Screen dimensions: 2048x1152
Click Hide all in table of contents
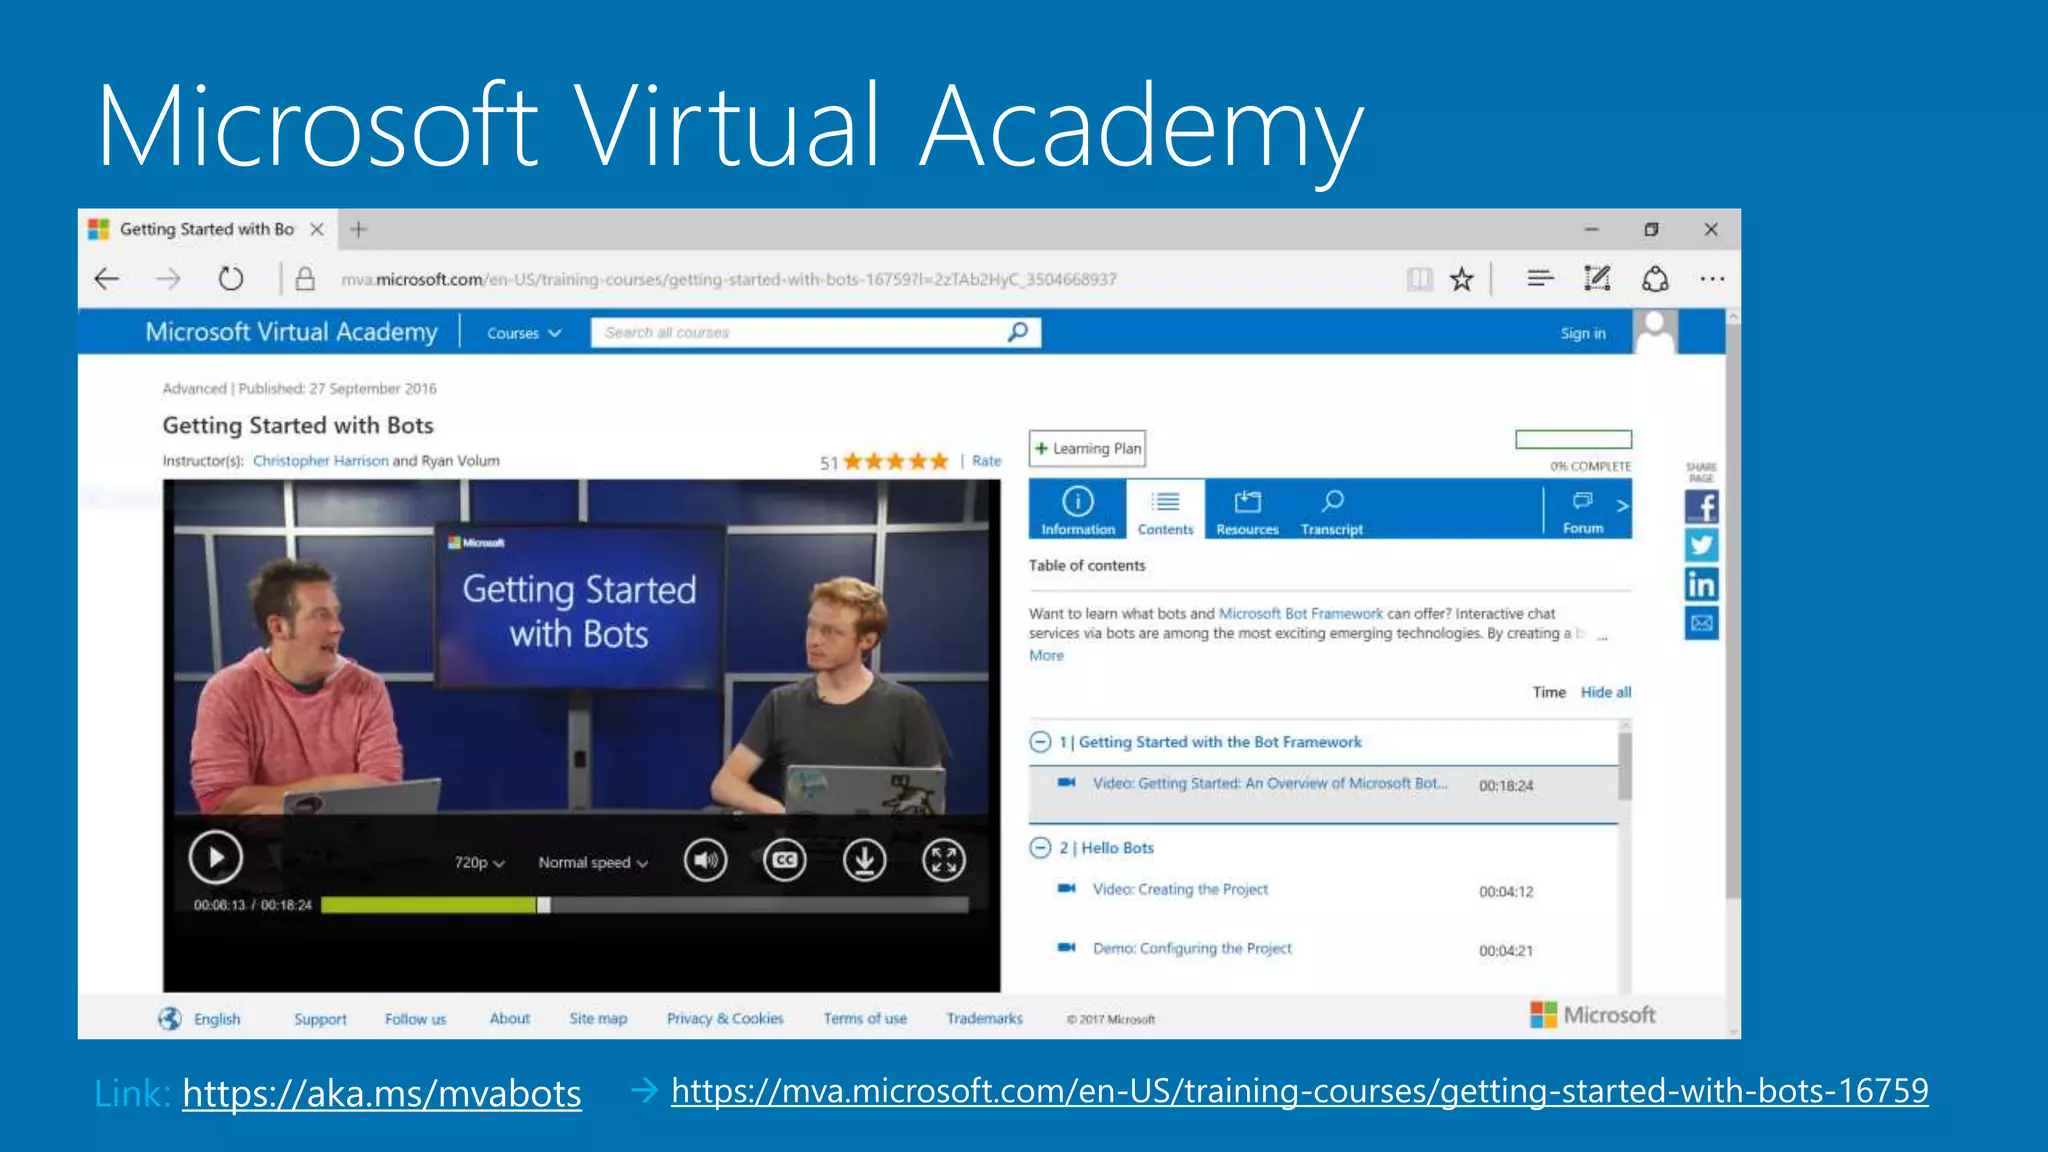click(x=1605, y=692)
